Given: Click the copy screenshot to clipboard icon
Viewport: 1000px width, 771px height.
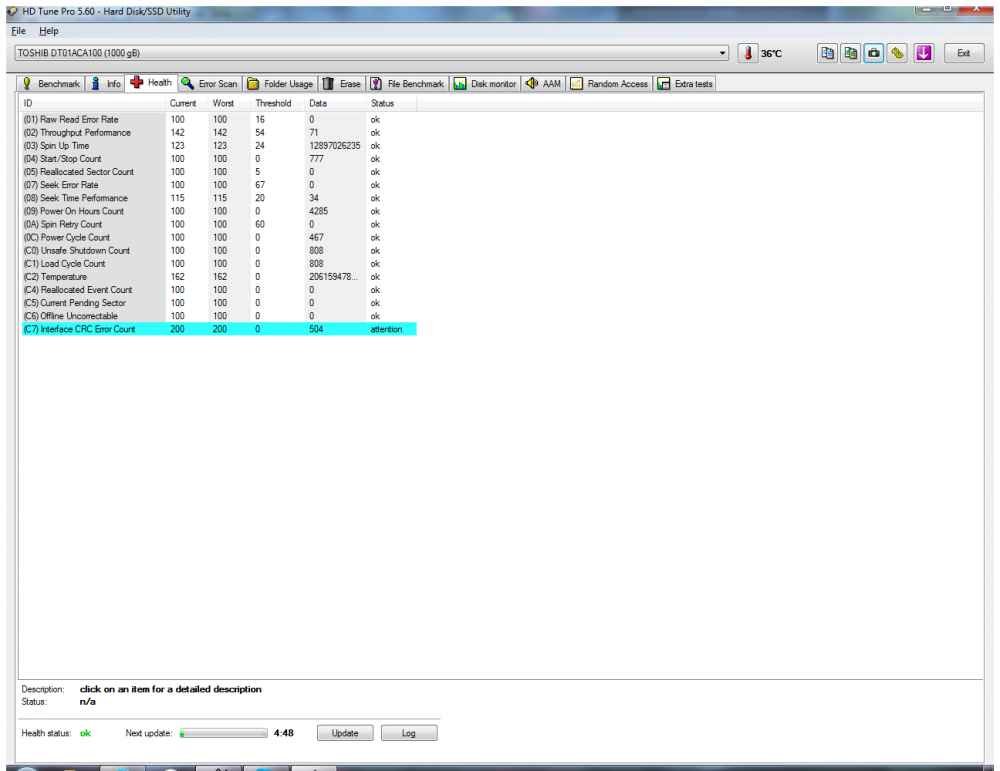Looking at the screenshot, I should pos(850,53).
